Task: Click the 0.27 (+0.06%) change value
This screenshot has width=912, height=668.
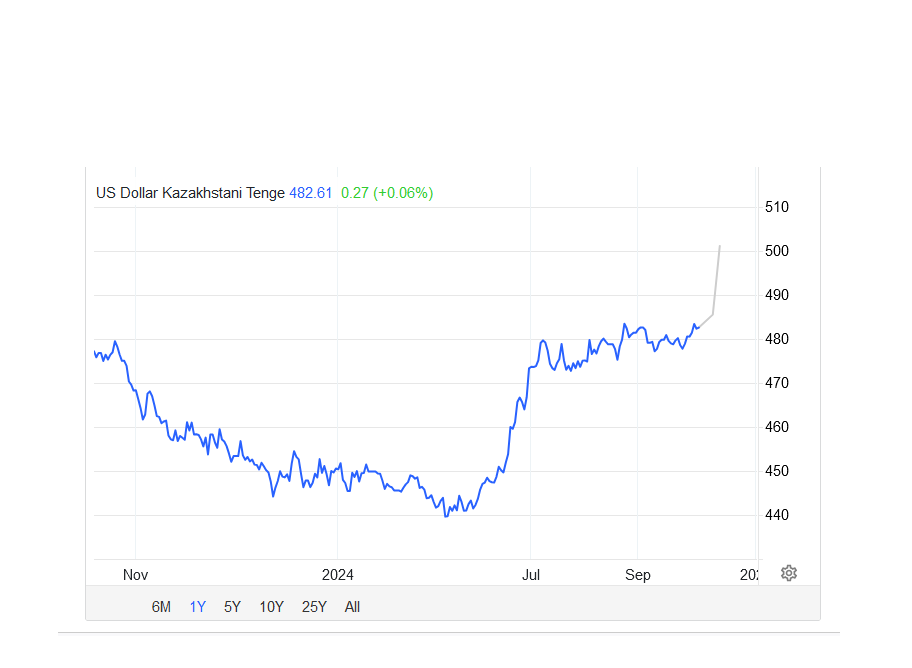Action: [387, 193]
